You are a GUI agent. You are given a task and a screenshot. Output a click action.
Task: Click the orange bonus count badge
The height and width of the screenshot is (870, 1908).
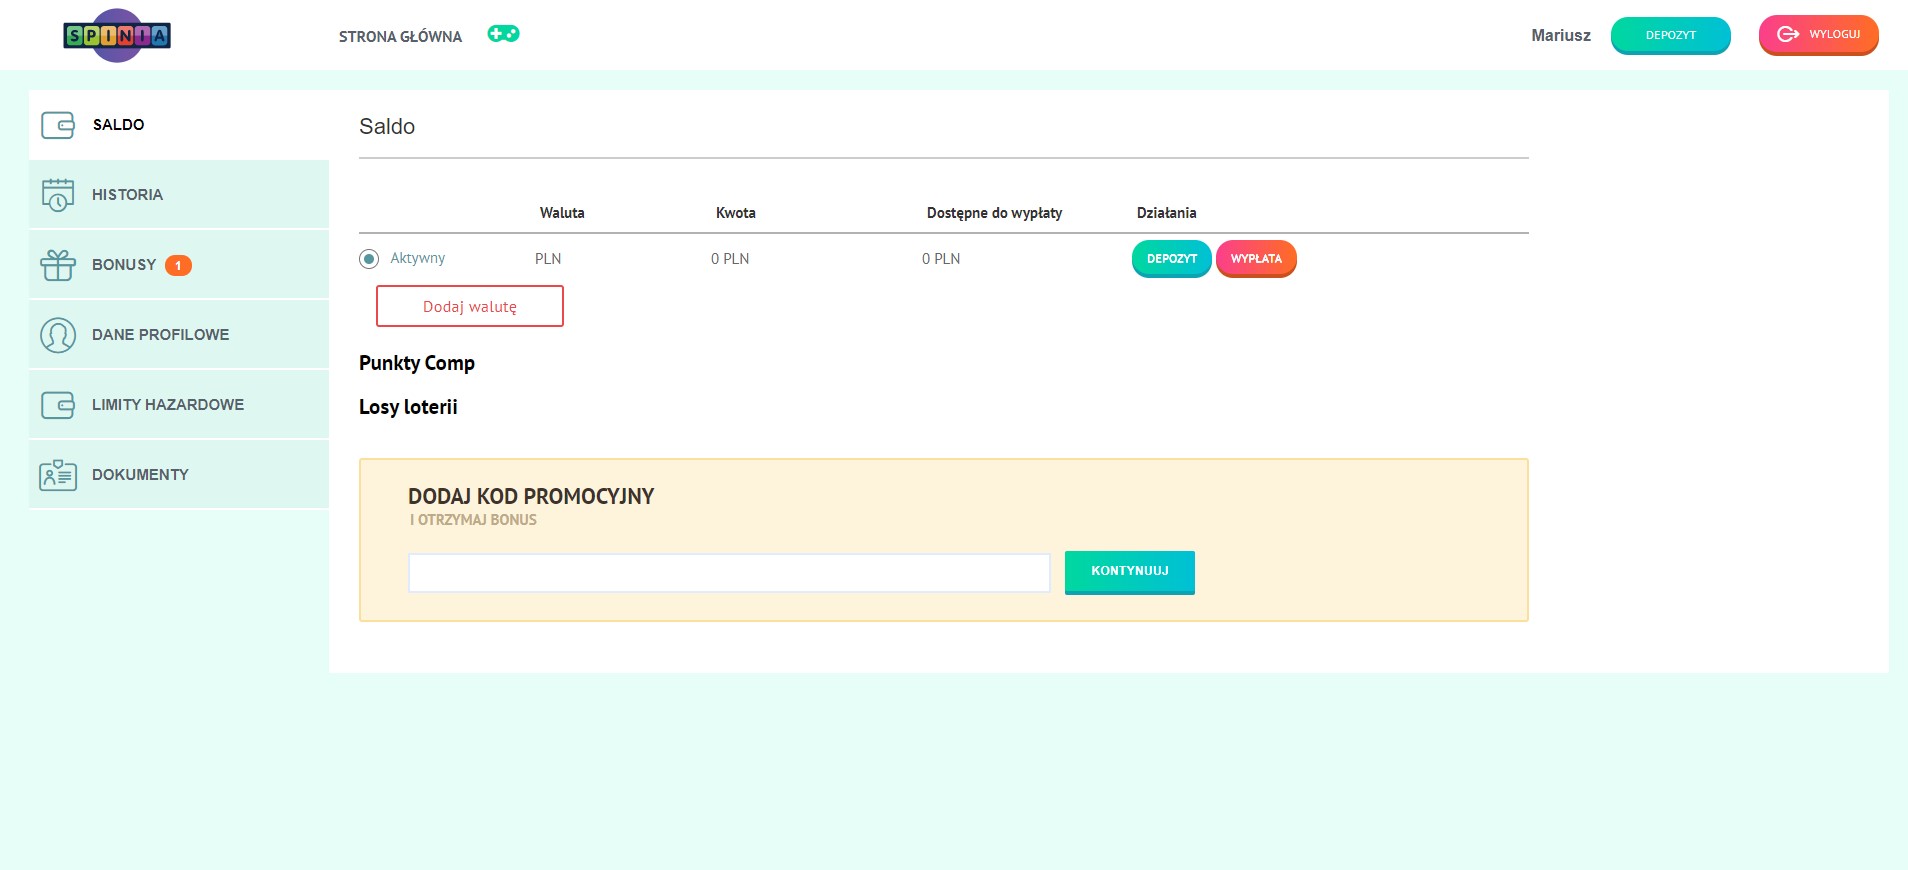[178, 265]
